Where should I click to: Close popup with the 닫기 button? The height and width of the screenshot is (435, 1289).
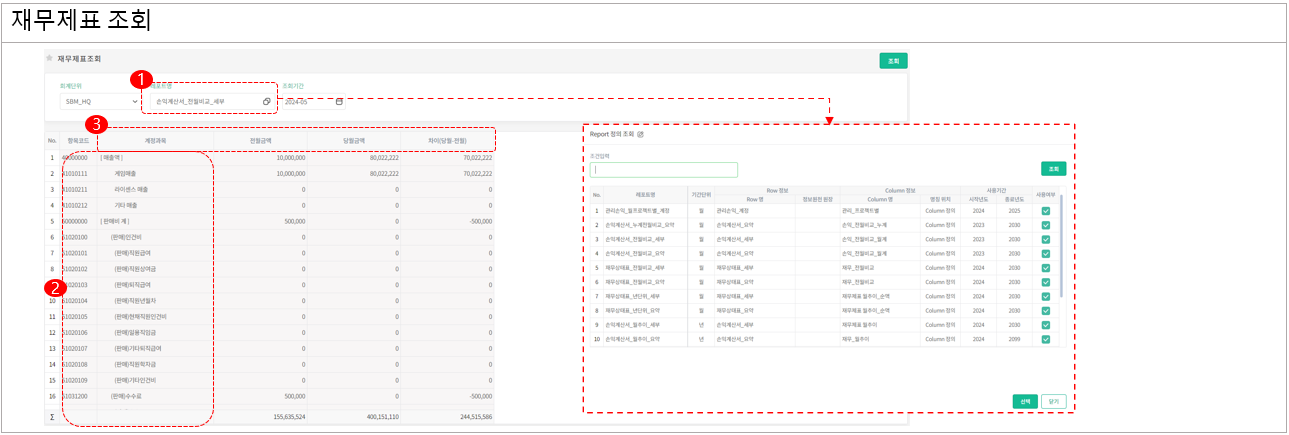coord(1053,401)
